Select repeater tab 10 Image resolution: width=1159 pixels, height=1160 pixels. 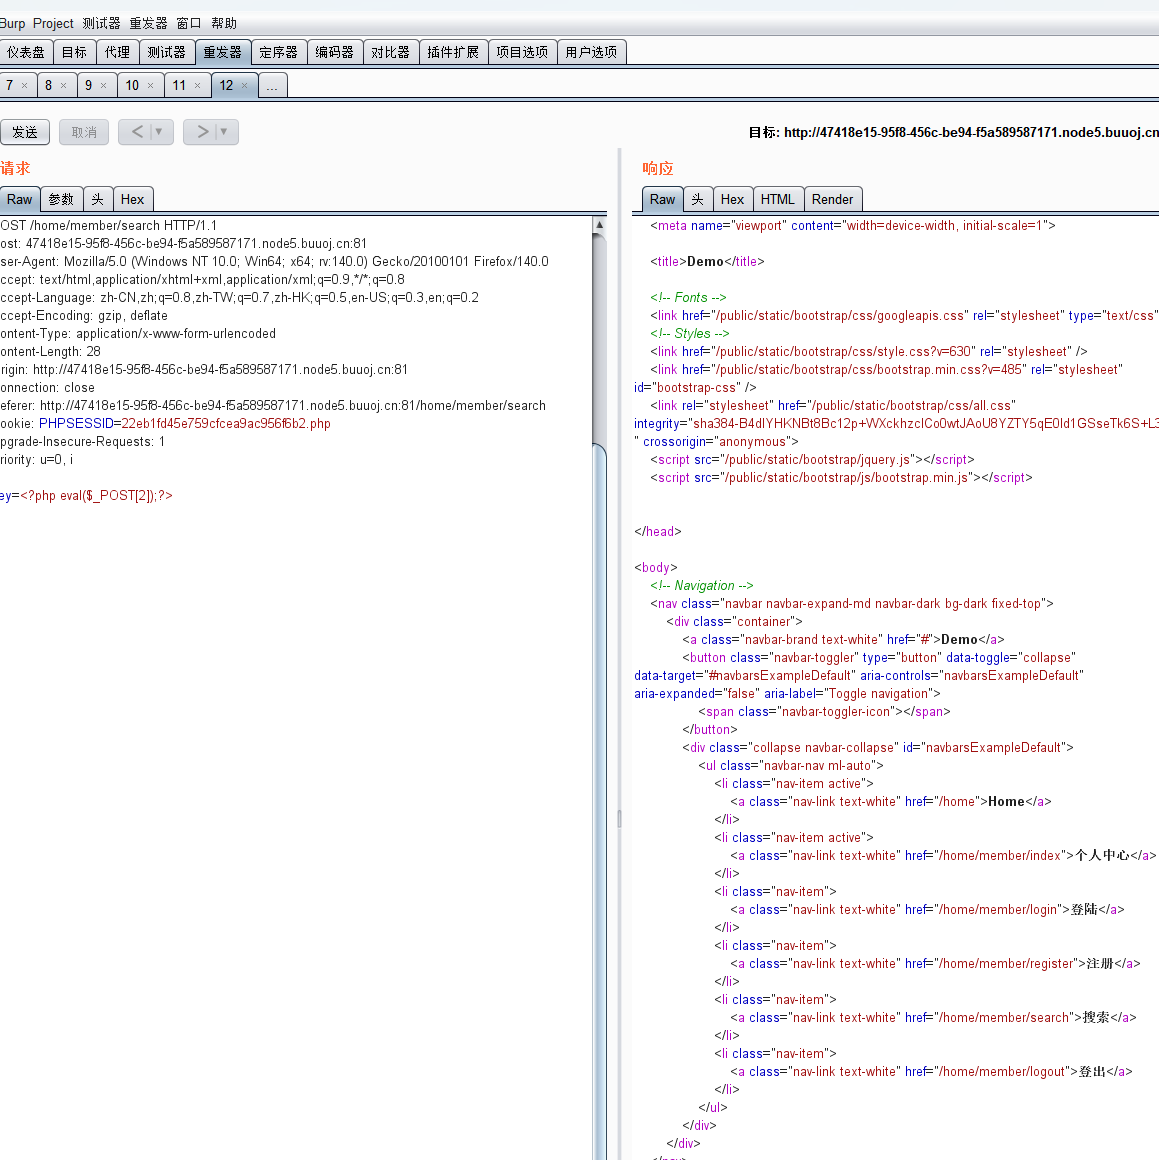(x=132, y=85)
